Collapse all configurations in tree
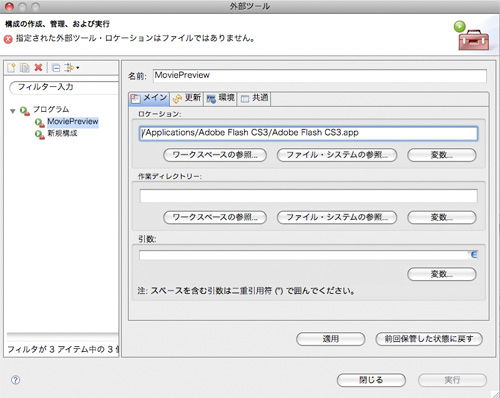Screen dimensions: 500x398 tap(56, 68)
